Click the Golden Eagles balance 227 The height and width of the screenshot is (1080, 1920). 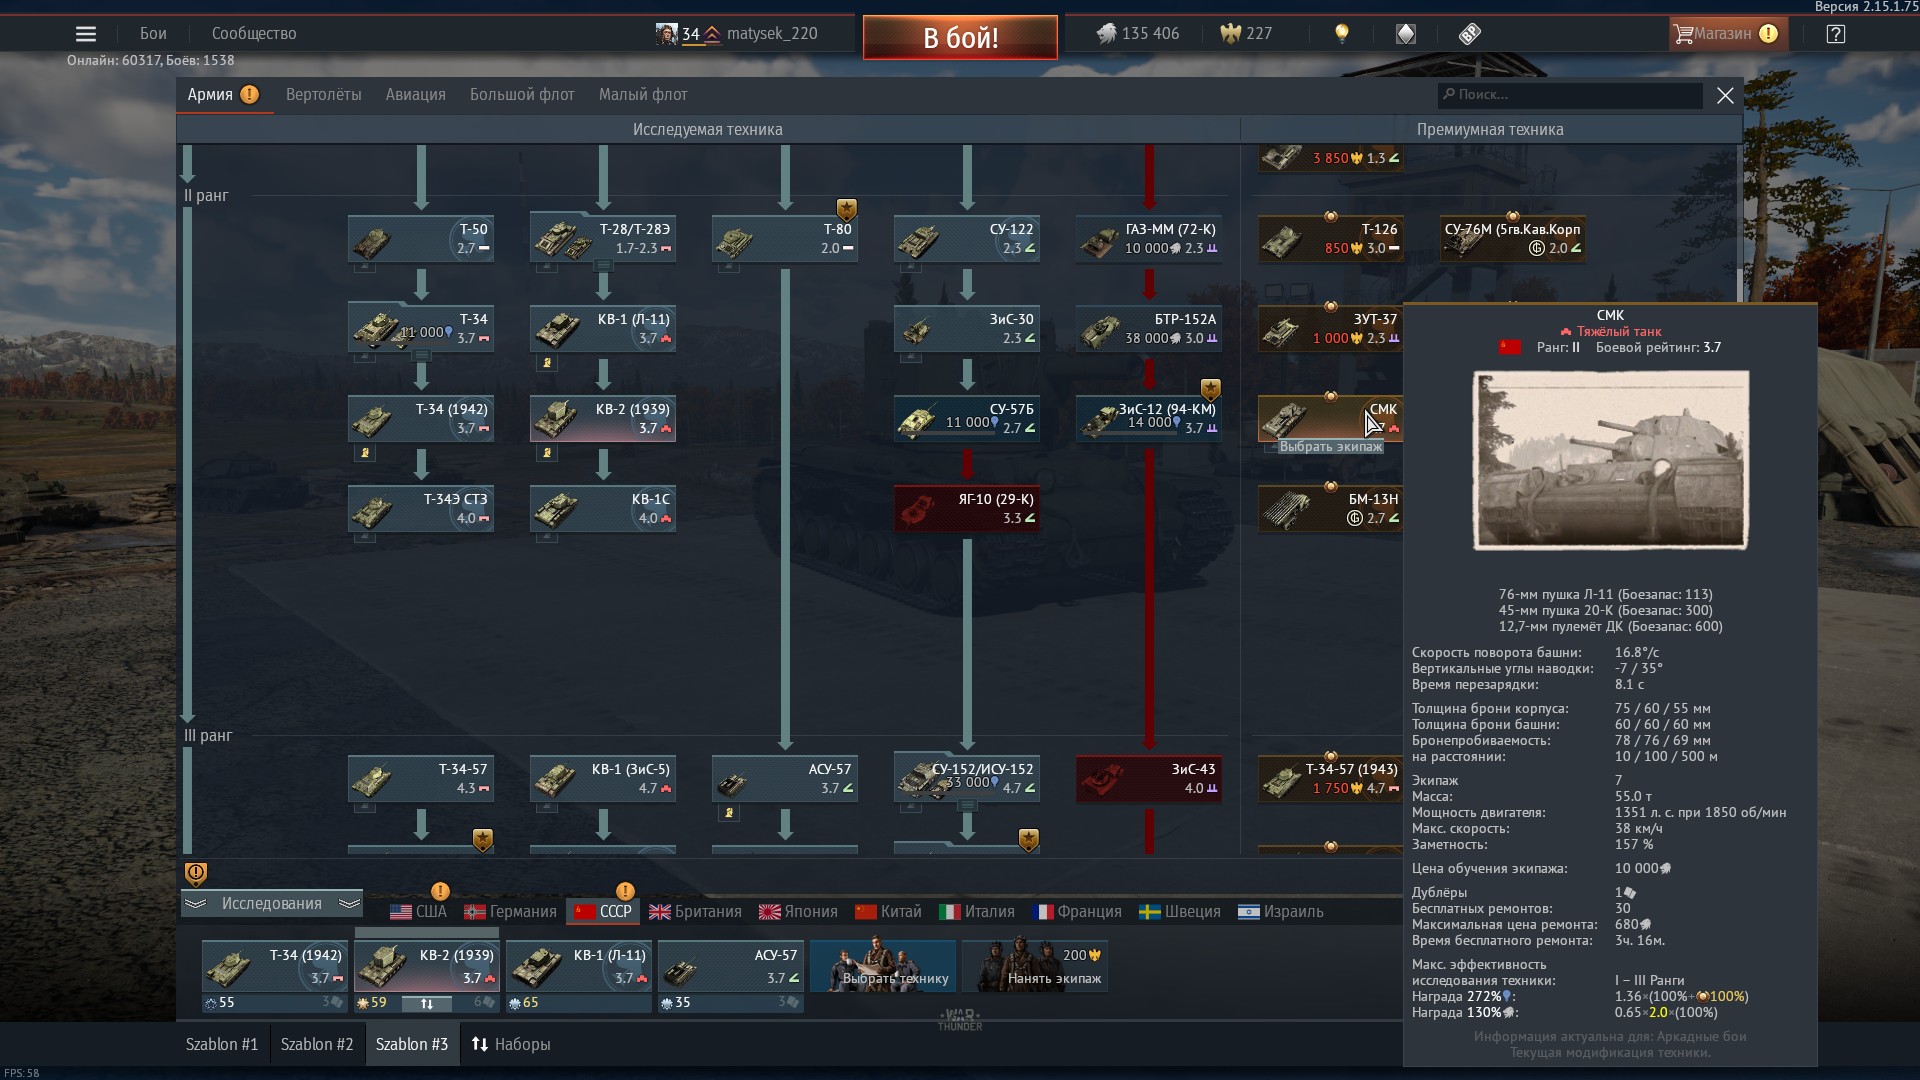(x=1246, y=34)
